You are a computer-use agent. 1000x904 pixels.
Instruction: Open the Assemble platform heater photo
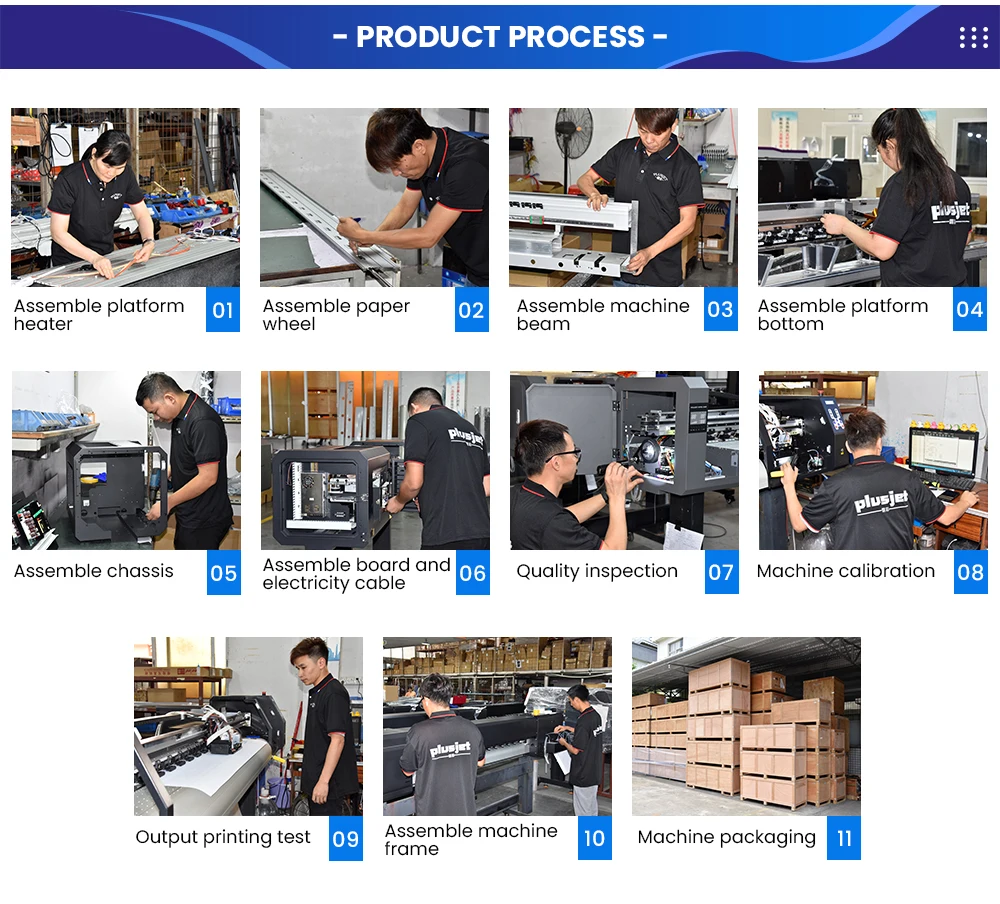click(x=126, y=197)
